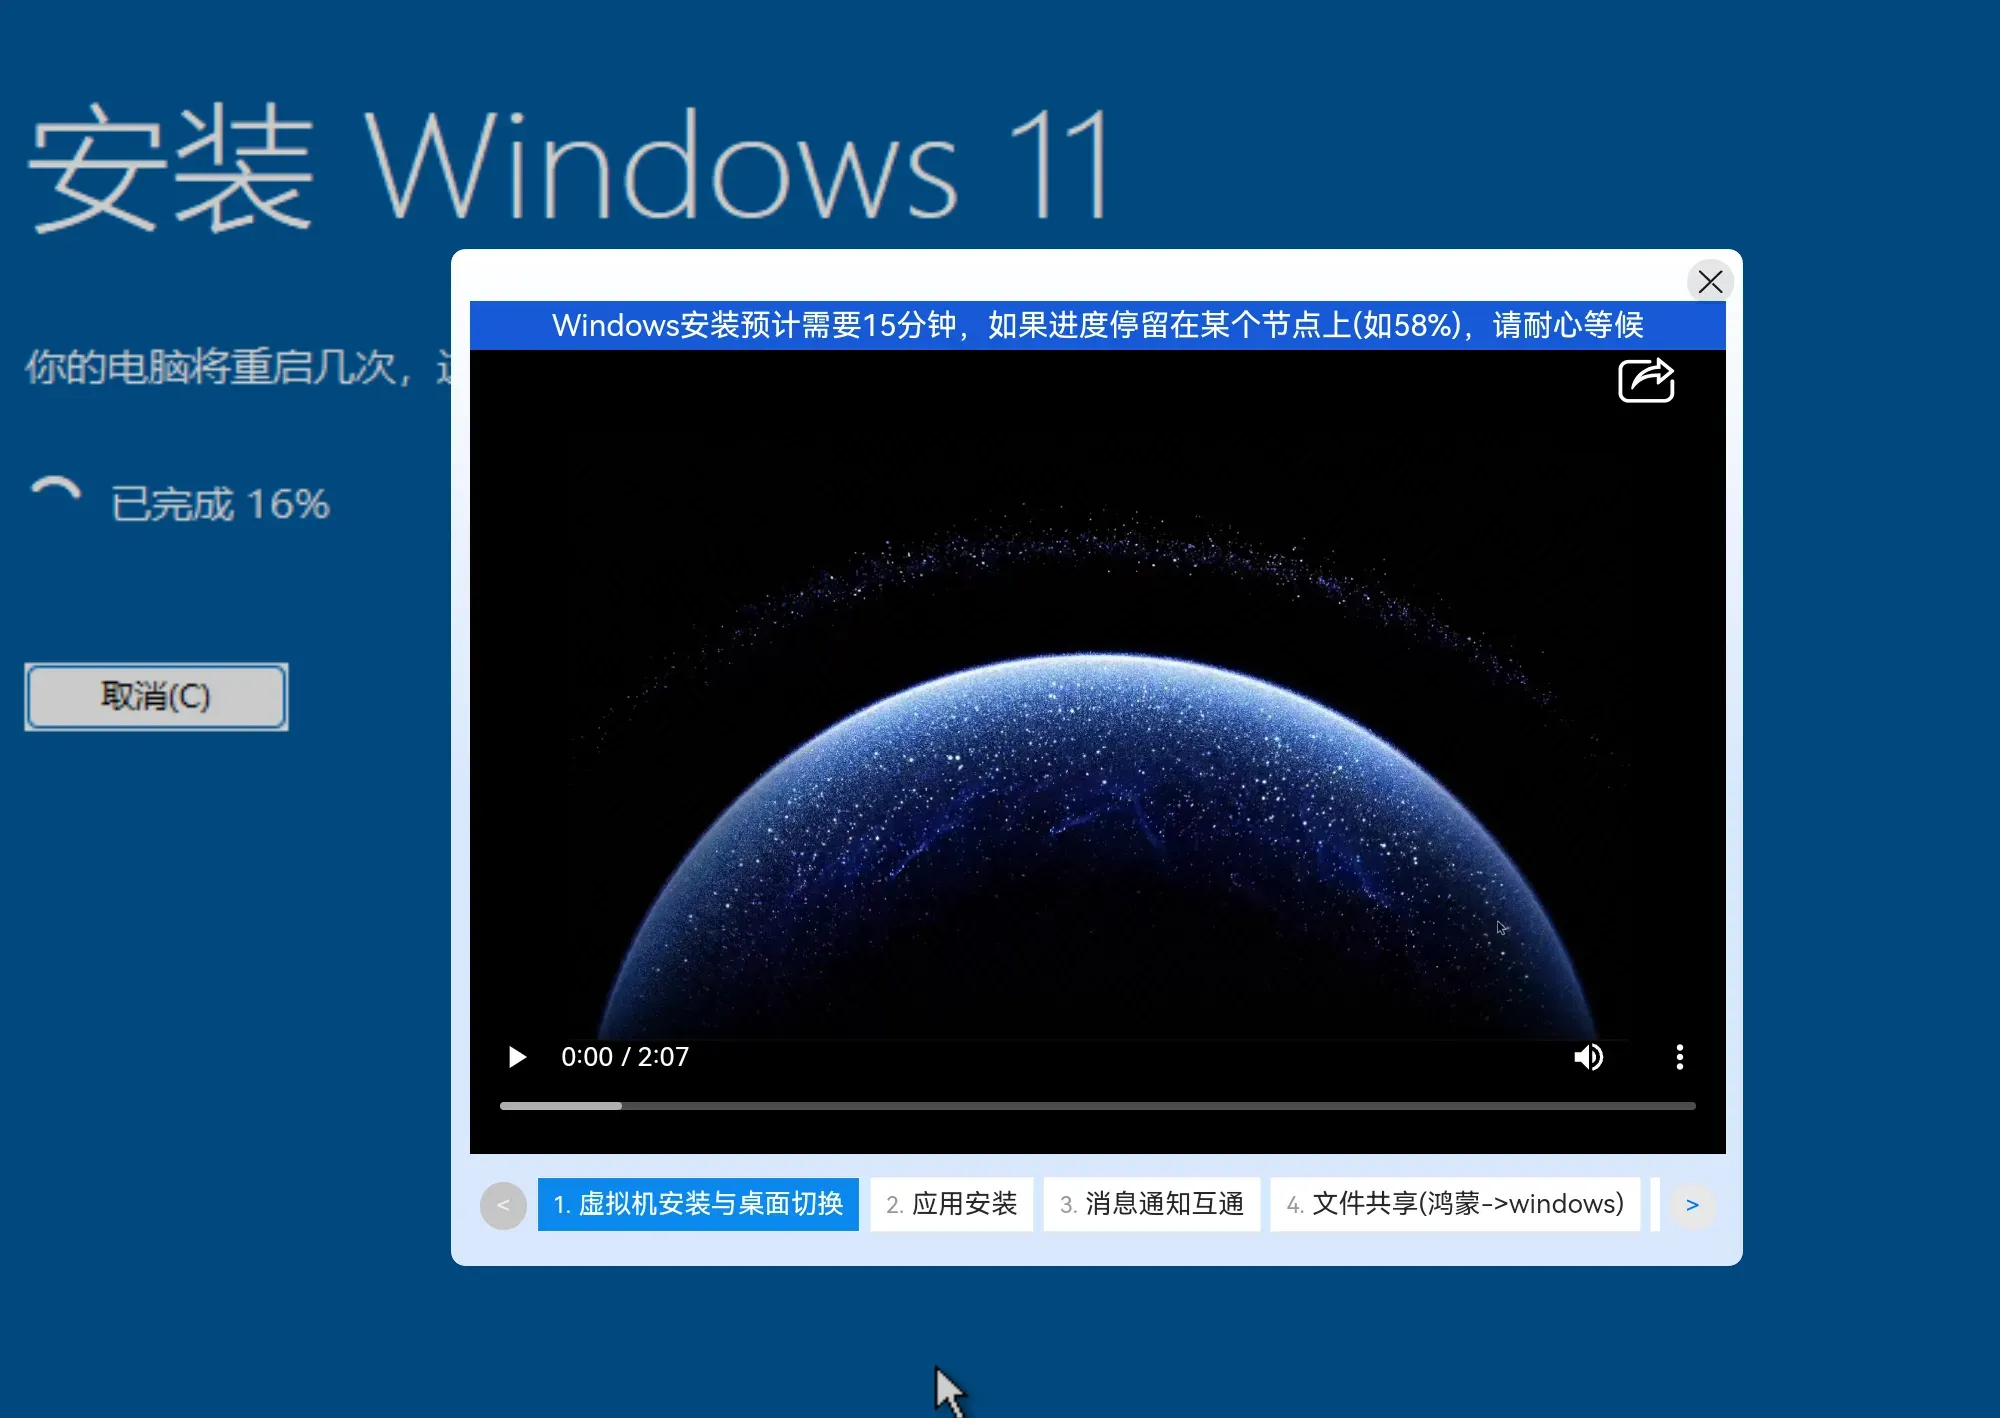This screenshot has height=1418, width=2000.
Task: Select tab 1. 虚拟机安装与桌面切换
Action: tap(698, 1204)
